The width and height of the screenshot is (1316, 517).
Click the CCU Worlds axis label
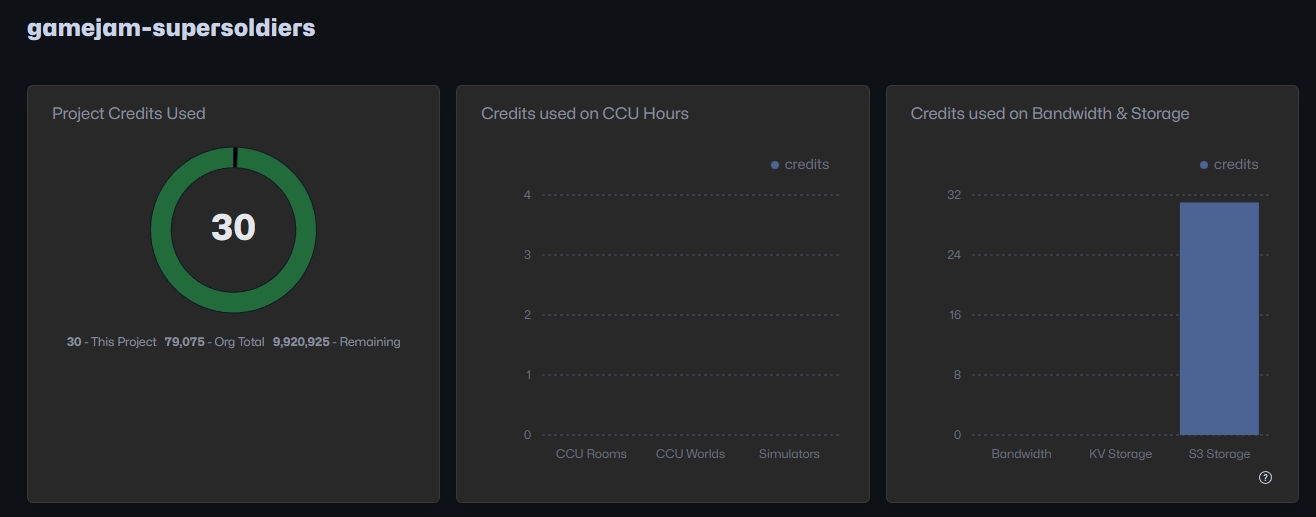690,454
